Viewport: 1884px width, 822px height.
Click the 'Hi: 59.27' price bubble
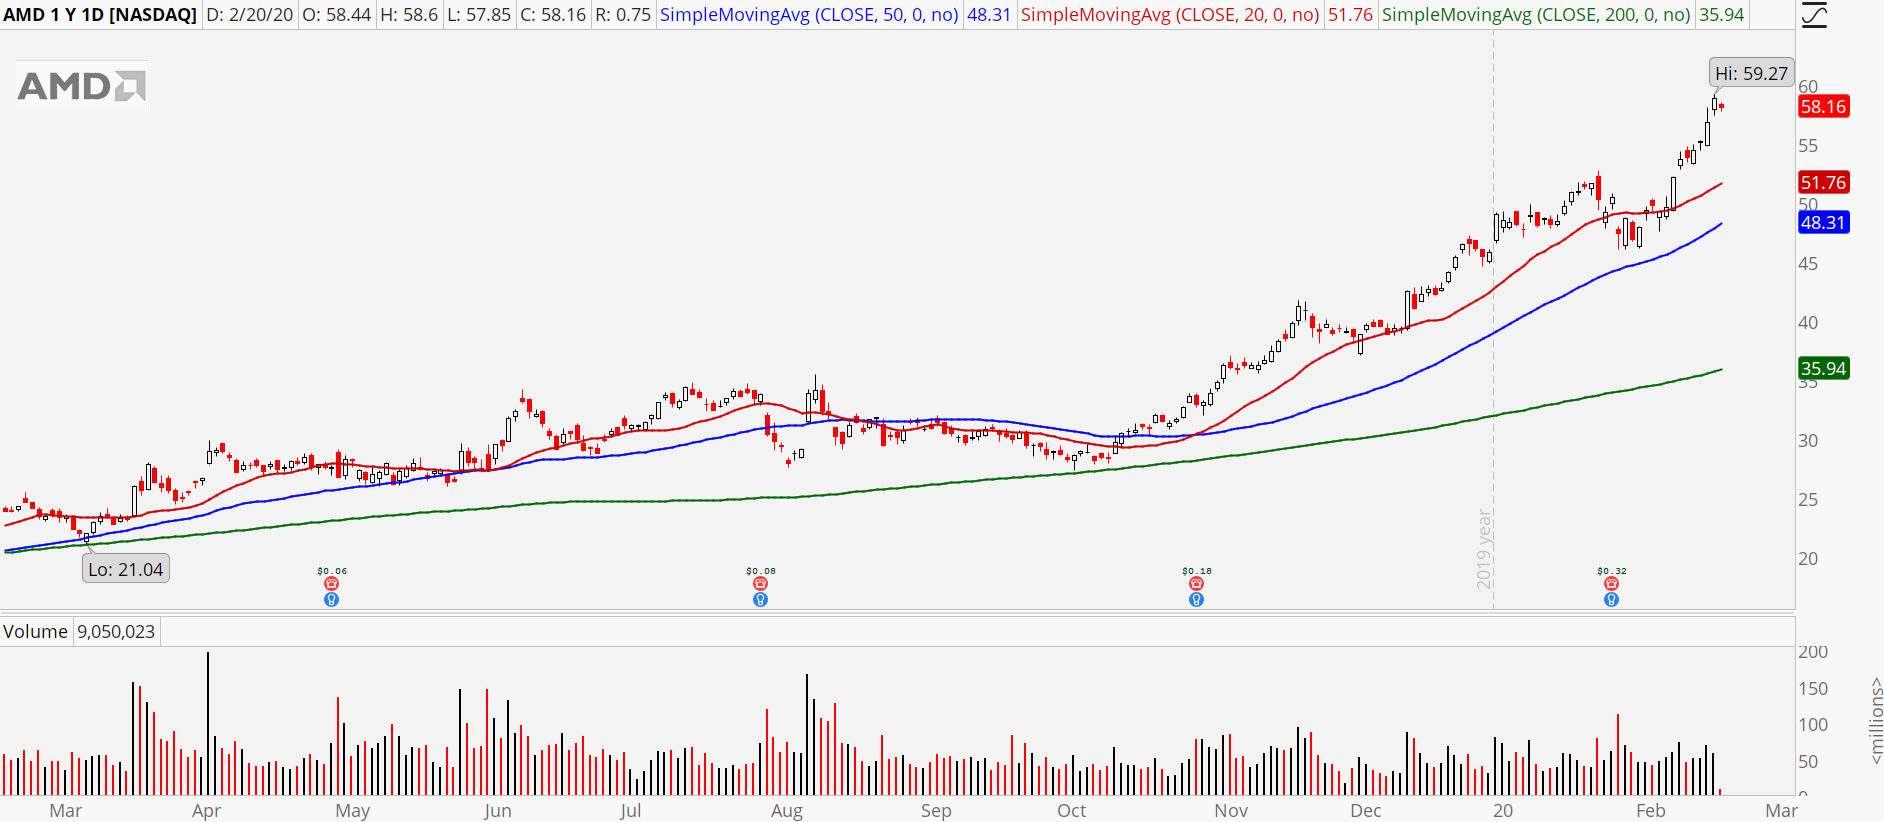tap(1751, 73)
